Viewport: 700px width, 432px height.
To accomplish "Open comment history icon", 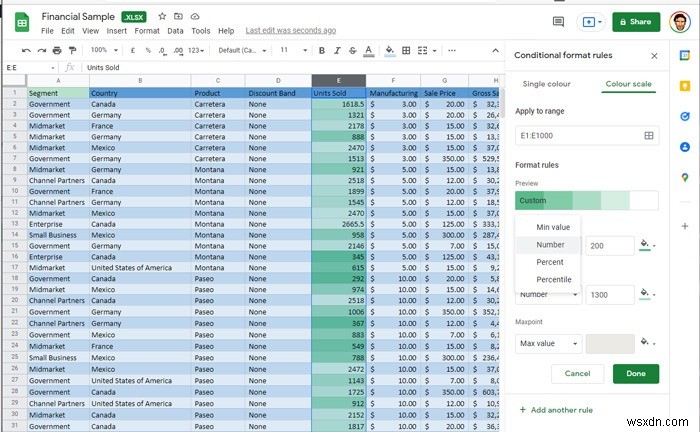I will coord(558,22).
